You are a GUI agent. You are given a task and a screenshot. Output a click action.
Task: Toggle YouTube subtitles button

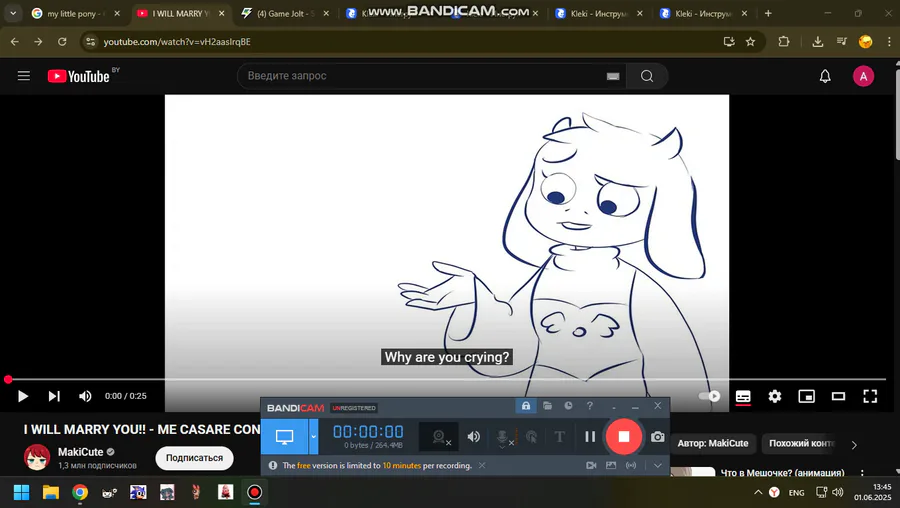[743, 396]
